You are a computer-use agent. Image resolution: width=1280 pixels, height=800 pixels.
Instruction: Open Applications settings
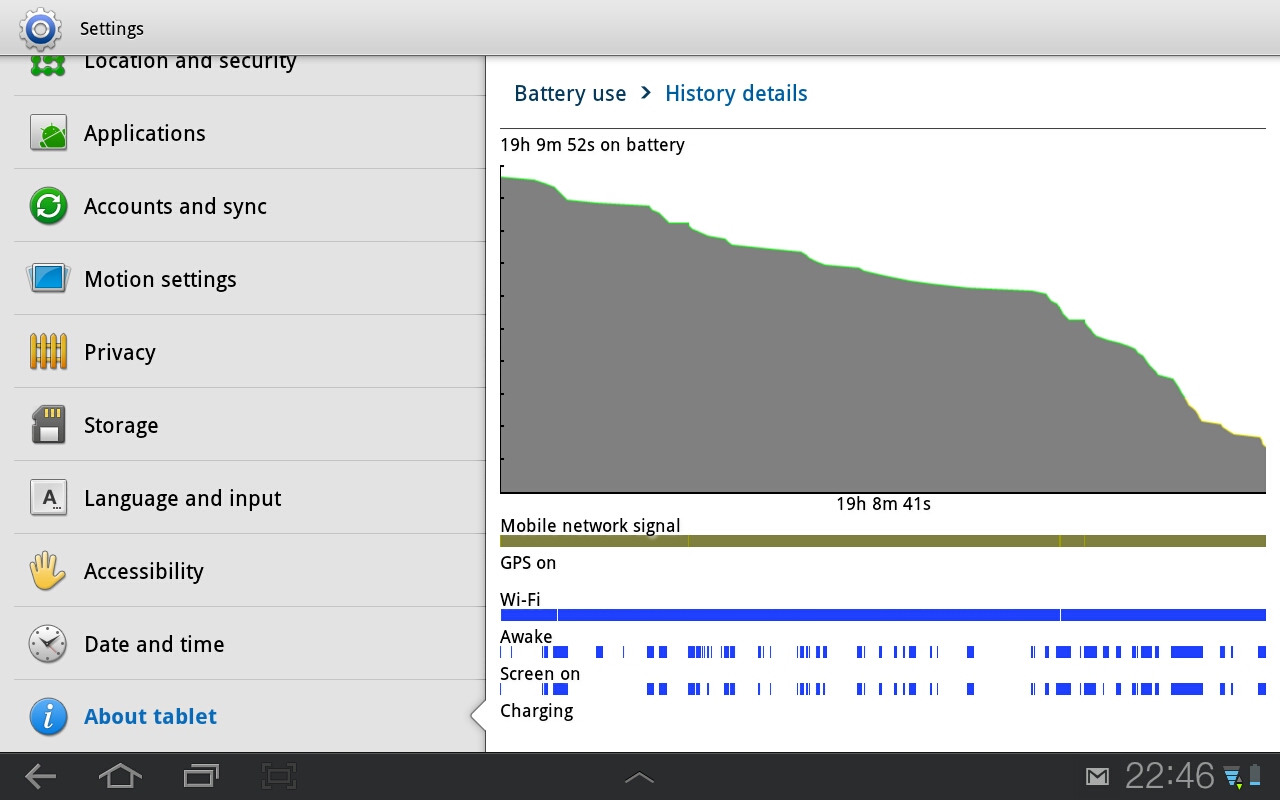pos(250,133)
